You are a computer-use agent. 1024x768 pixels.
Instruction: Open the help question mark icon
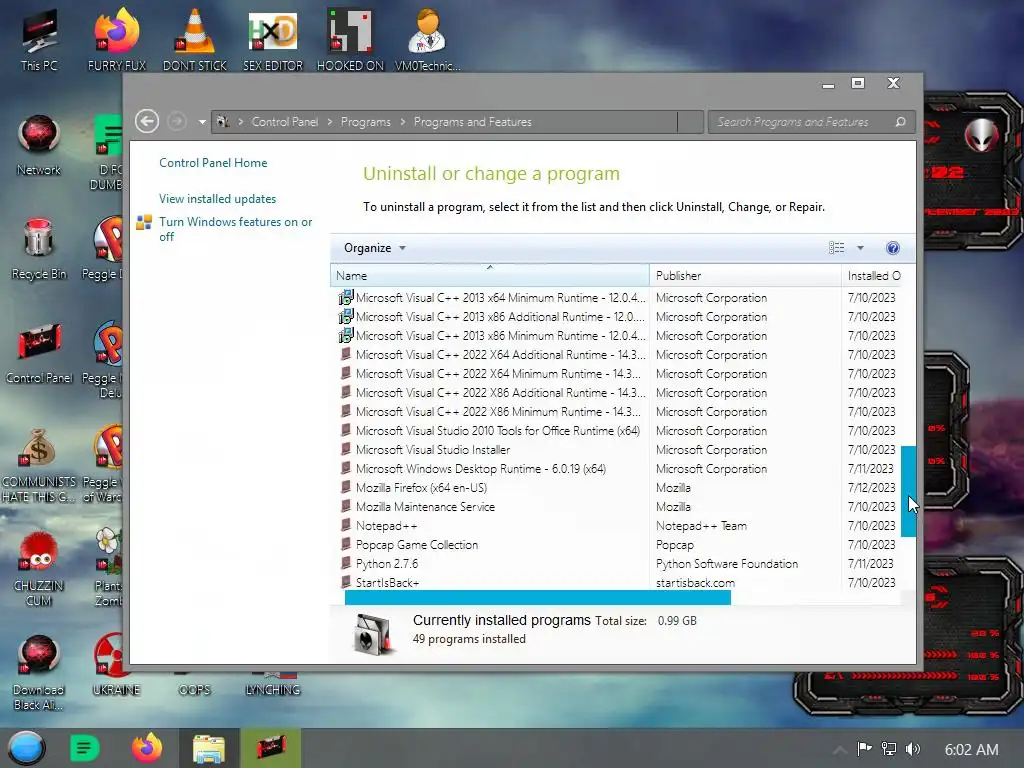point(893,248)
